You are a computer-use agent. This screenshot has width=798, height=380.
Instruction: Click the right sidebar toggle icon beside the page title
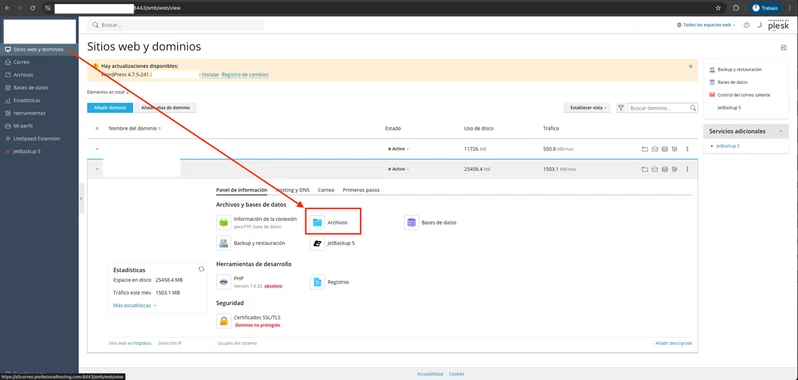click(x=784, y=47)
